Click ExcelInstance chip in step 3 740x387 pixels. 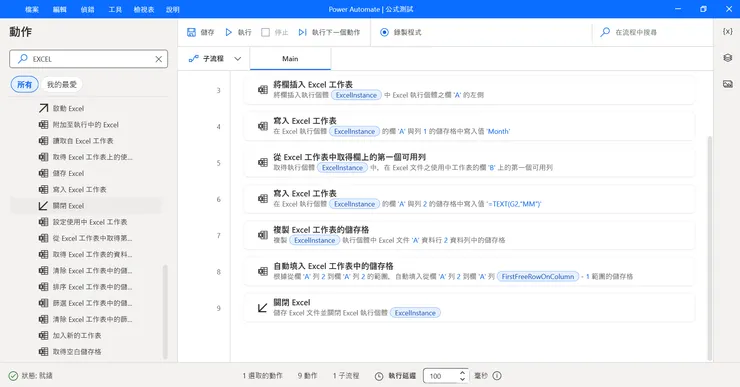pyautogui.click(x=356, y=95)
